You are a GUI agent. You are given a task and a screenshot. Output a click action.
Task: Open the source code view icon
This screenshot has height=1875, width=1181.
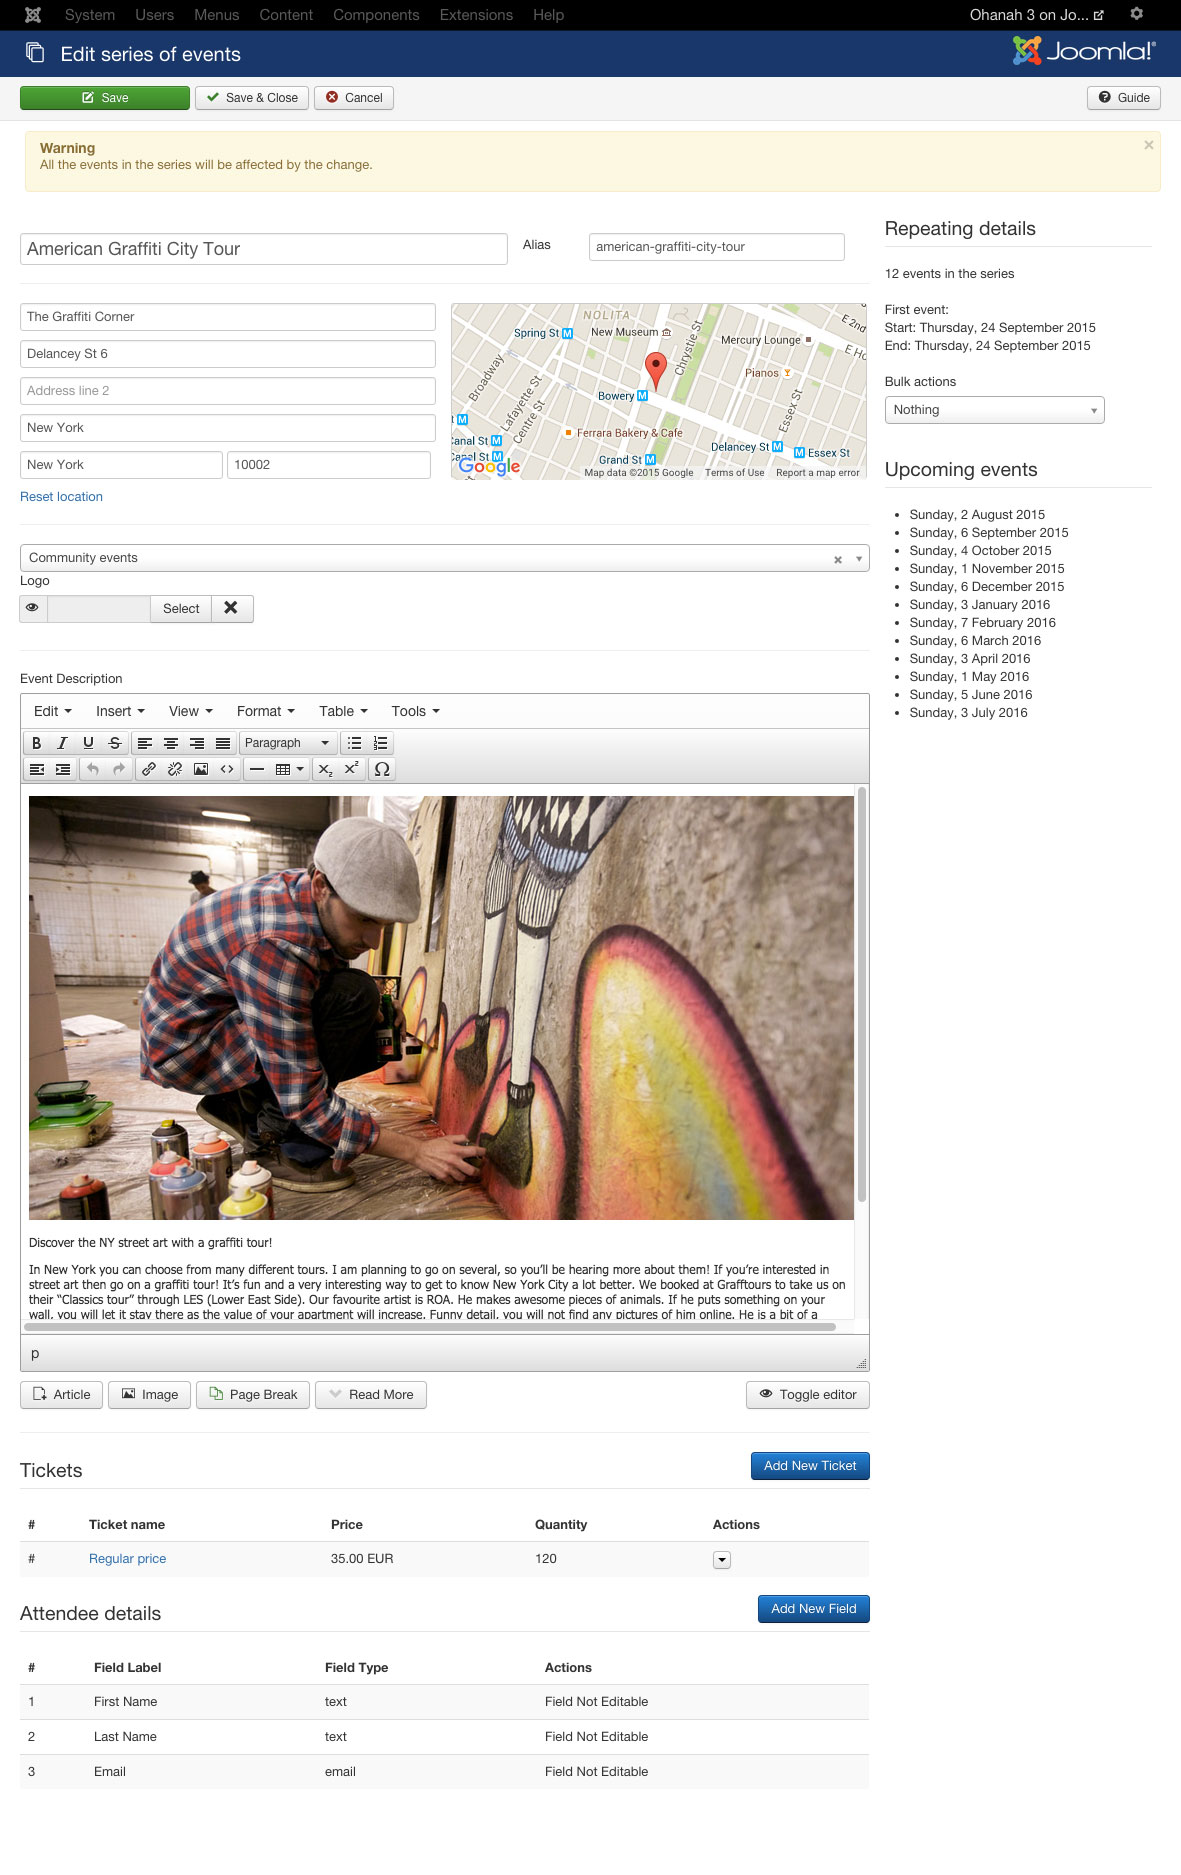click(x=227, y=769)
